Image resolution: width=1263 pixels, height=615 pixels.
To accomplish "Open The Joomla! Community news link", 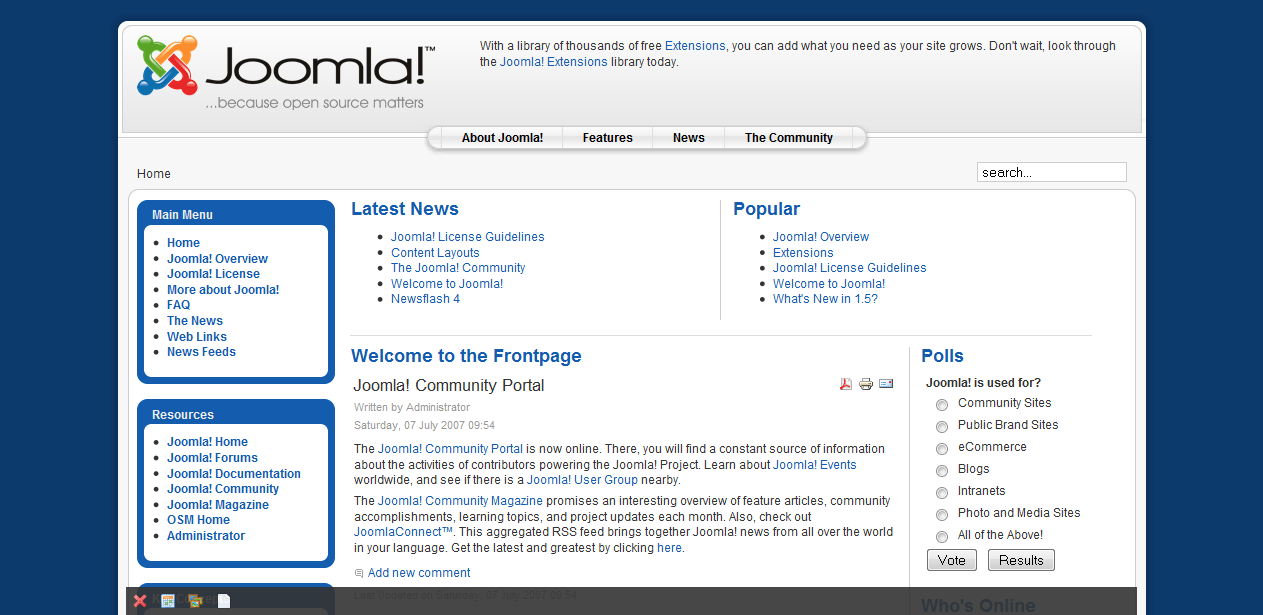I will [x=458, y=268].
